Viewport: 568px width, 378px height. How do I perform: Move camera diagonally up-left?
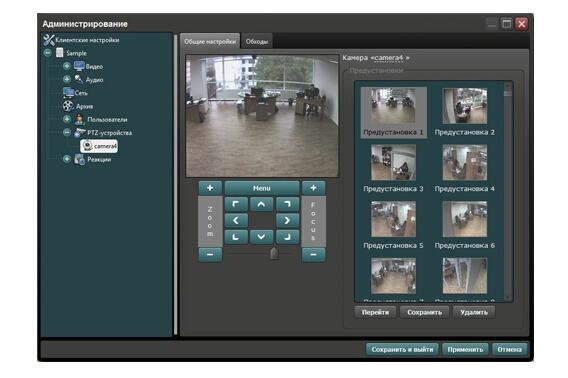click(236, 205)
